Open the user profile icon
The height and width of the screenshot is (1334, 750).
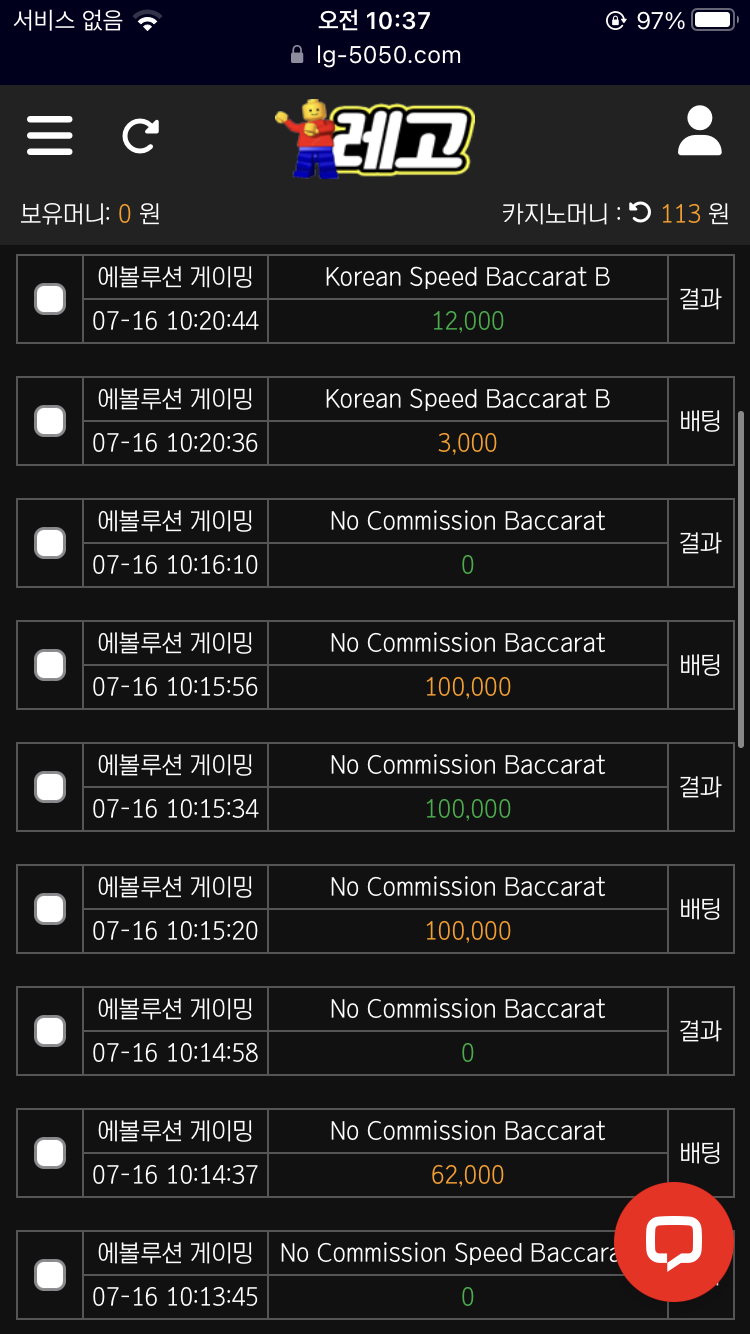[x=699, y=132]
